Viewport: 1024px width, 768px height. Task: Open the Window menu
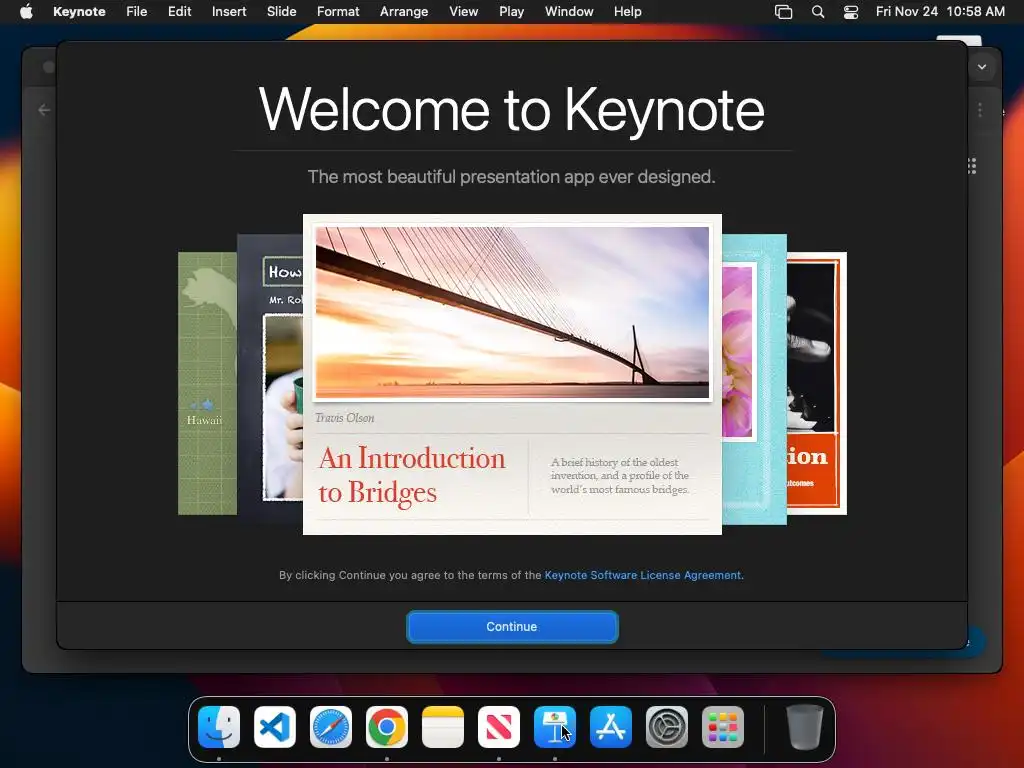click(569, 11)
